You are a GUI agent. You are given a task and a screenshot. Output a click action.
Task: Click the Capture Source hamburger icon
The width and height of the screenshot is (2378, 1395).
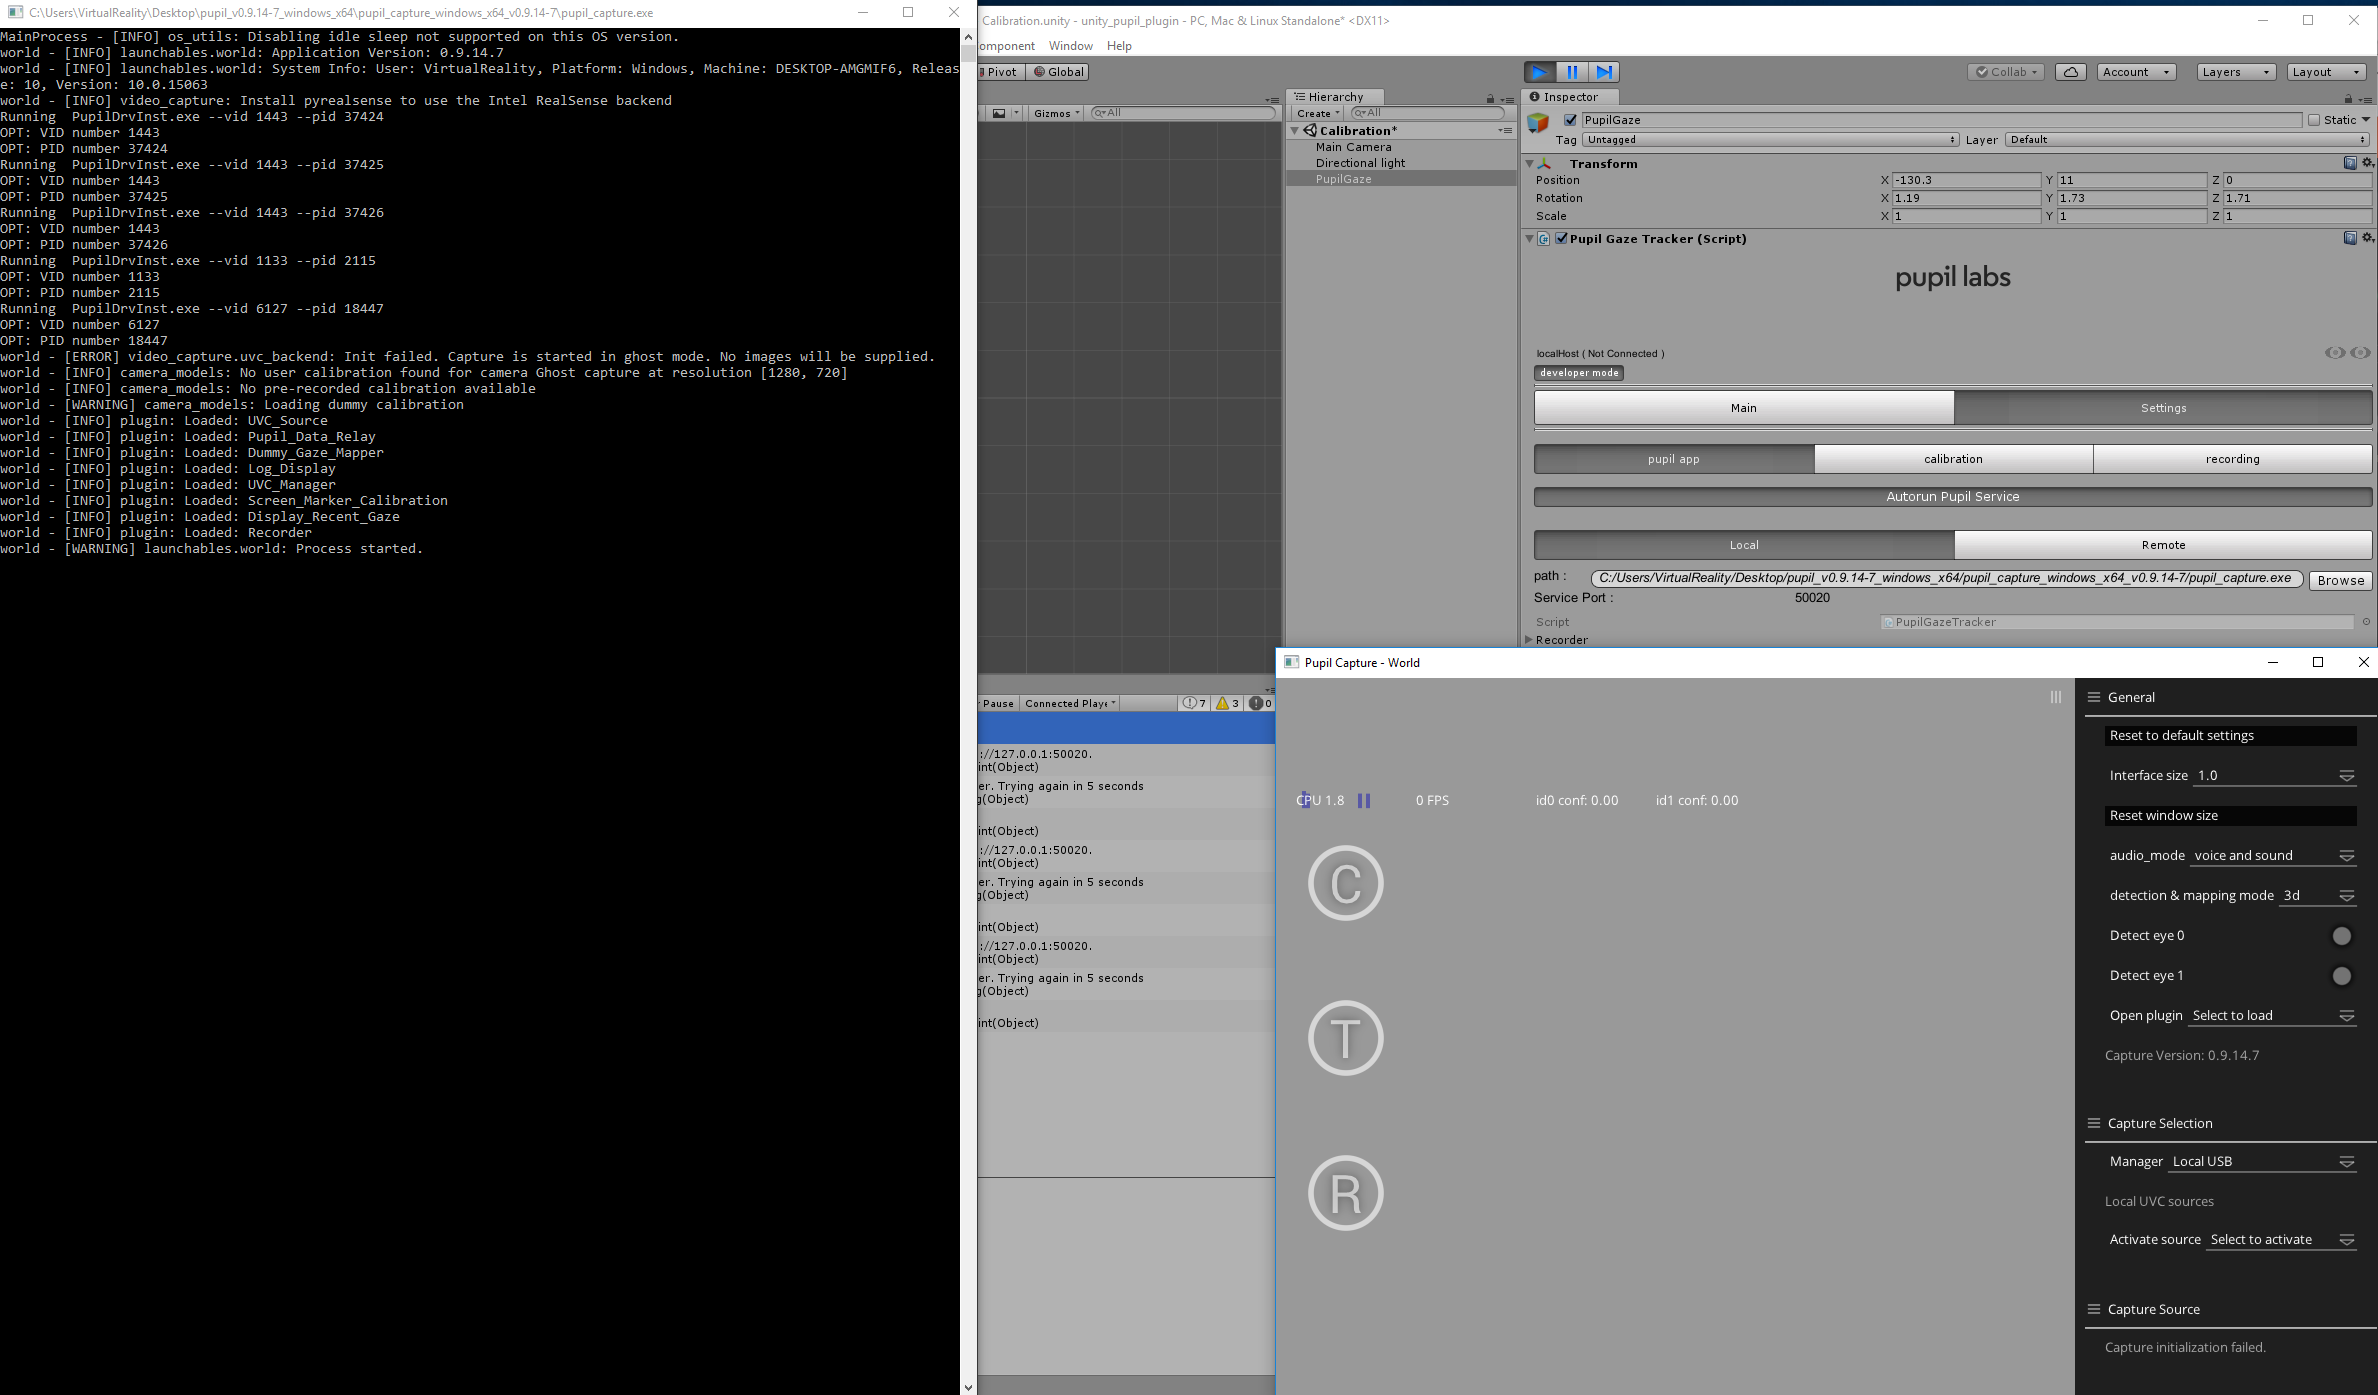click(x=2093, y=1309)
